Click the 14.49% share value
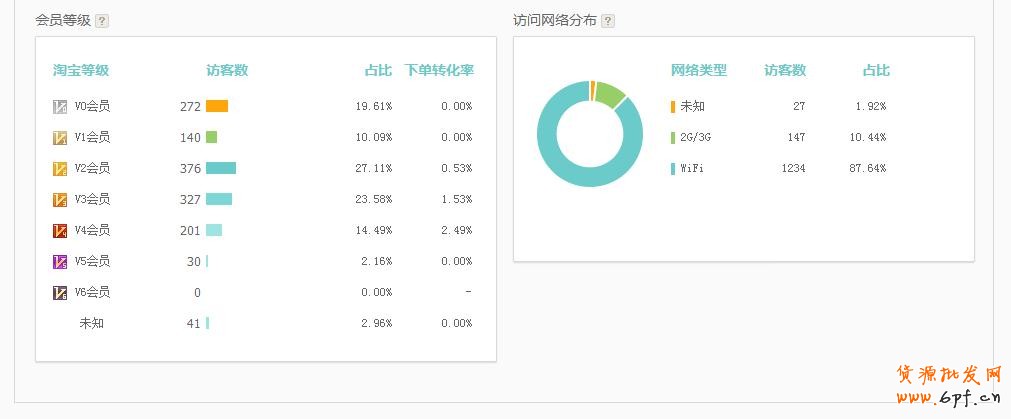The height and width of the screenshot is (419, 1011). tap(374, 230)
